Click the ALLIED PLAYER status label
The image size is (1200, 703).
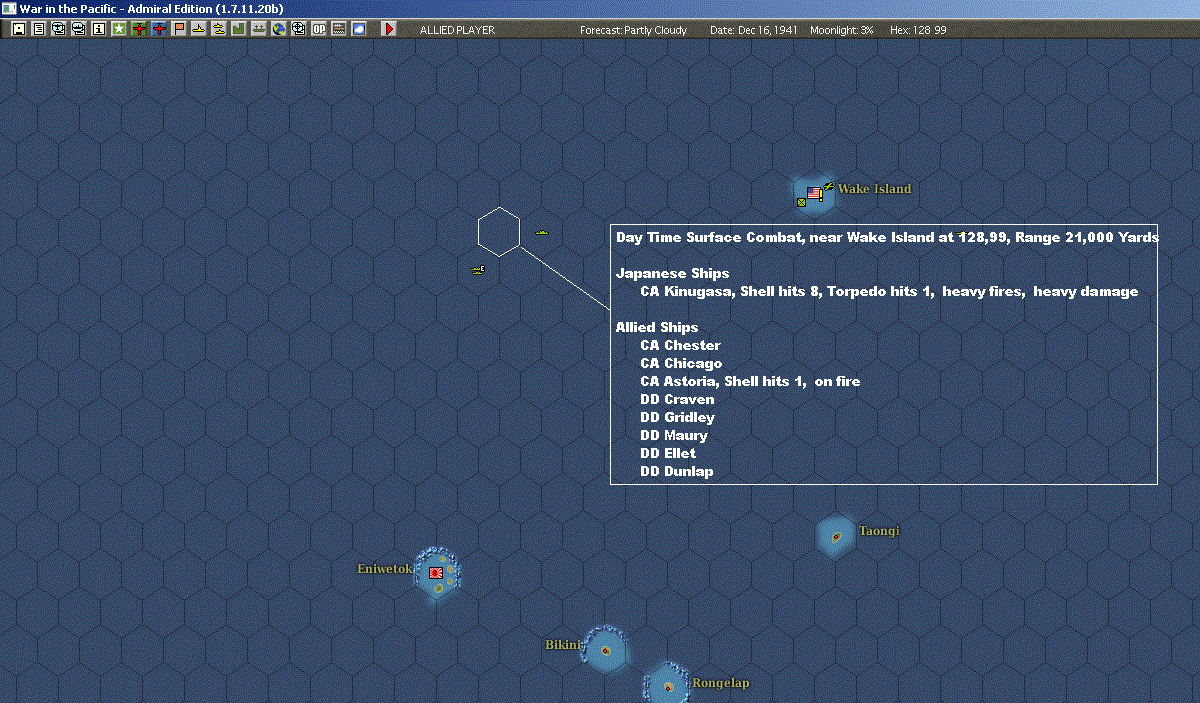(457, 30)
